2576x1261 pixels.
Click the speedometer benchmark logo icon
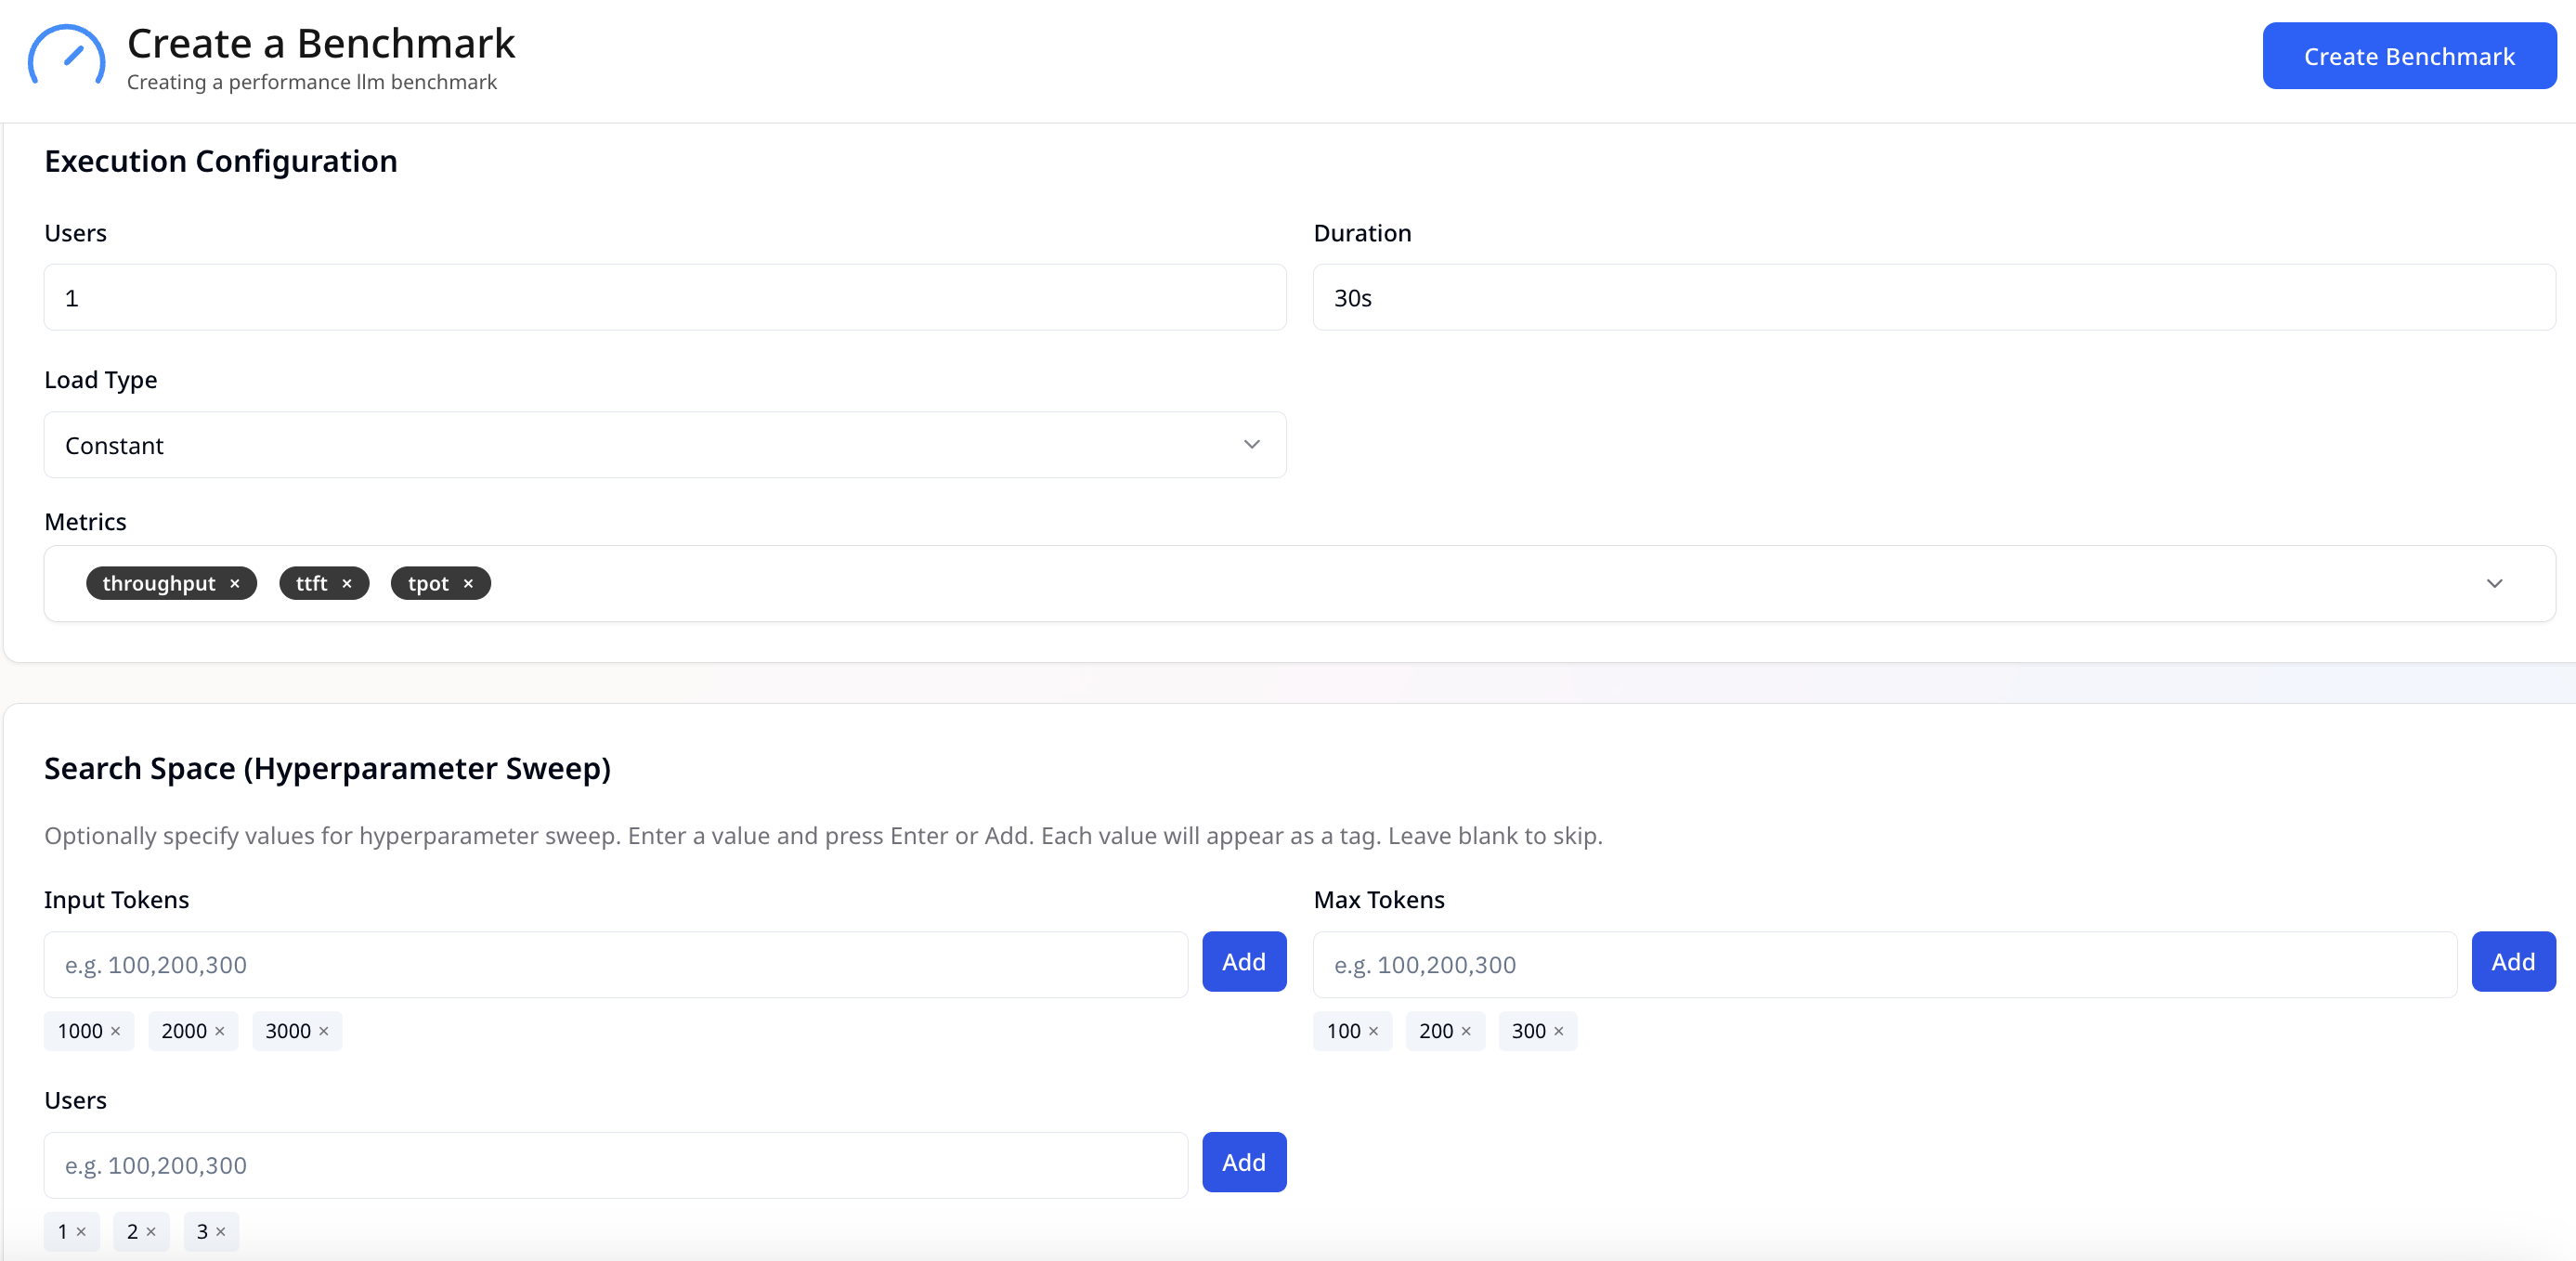click(66, 57)
